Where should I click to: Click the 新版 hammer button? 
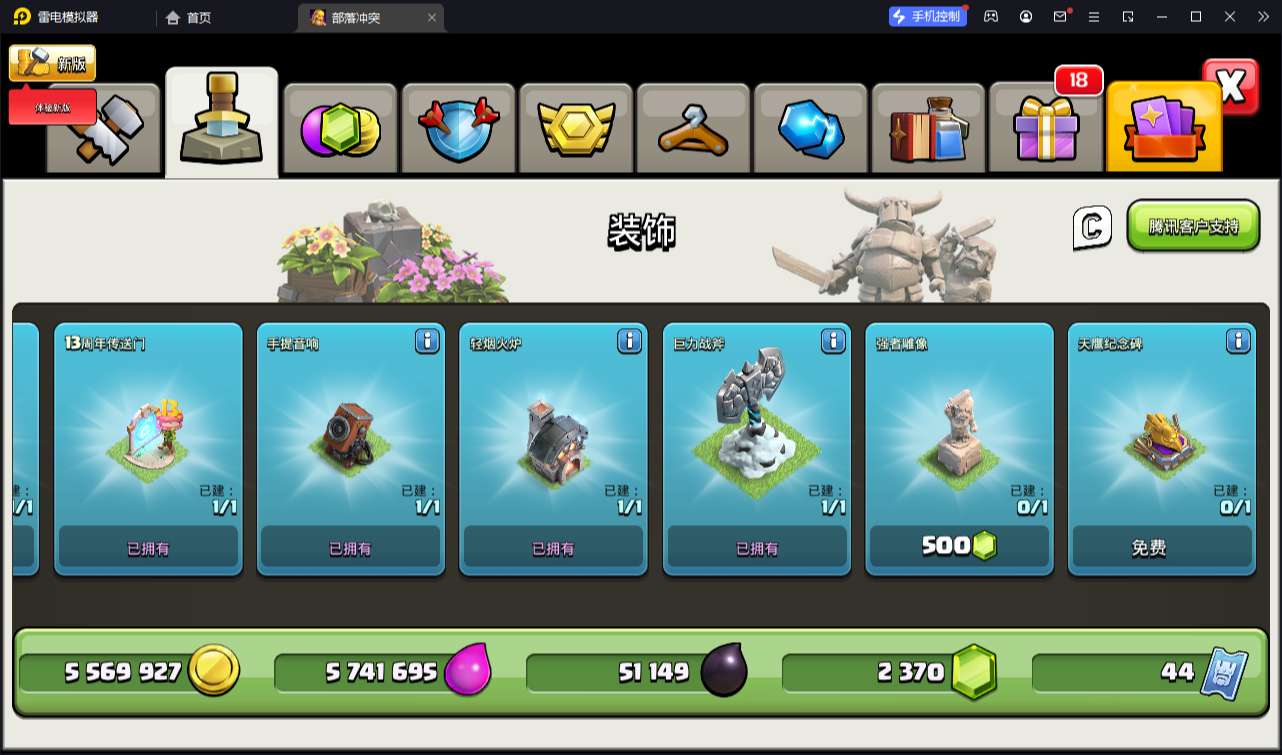(52, 63)
